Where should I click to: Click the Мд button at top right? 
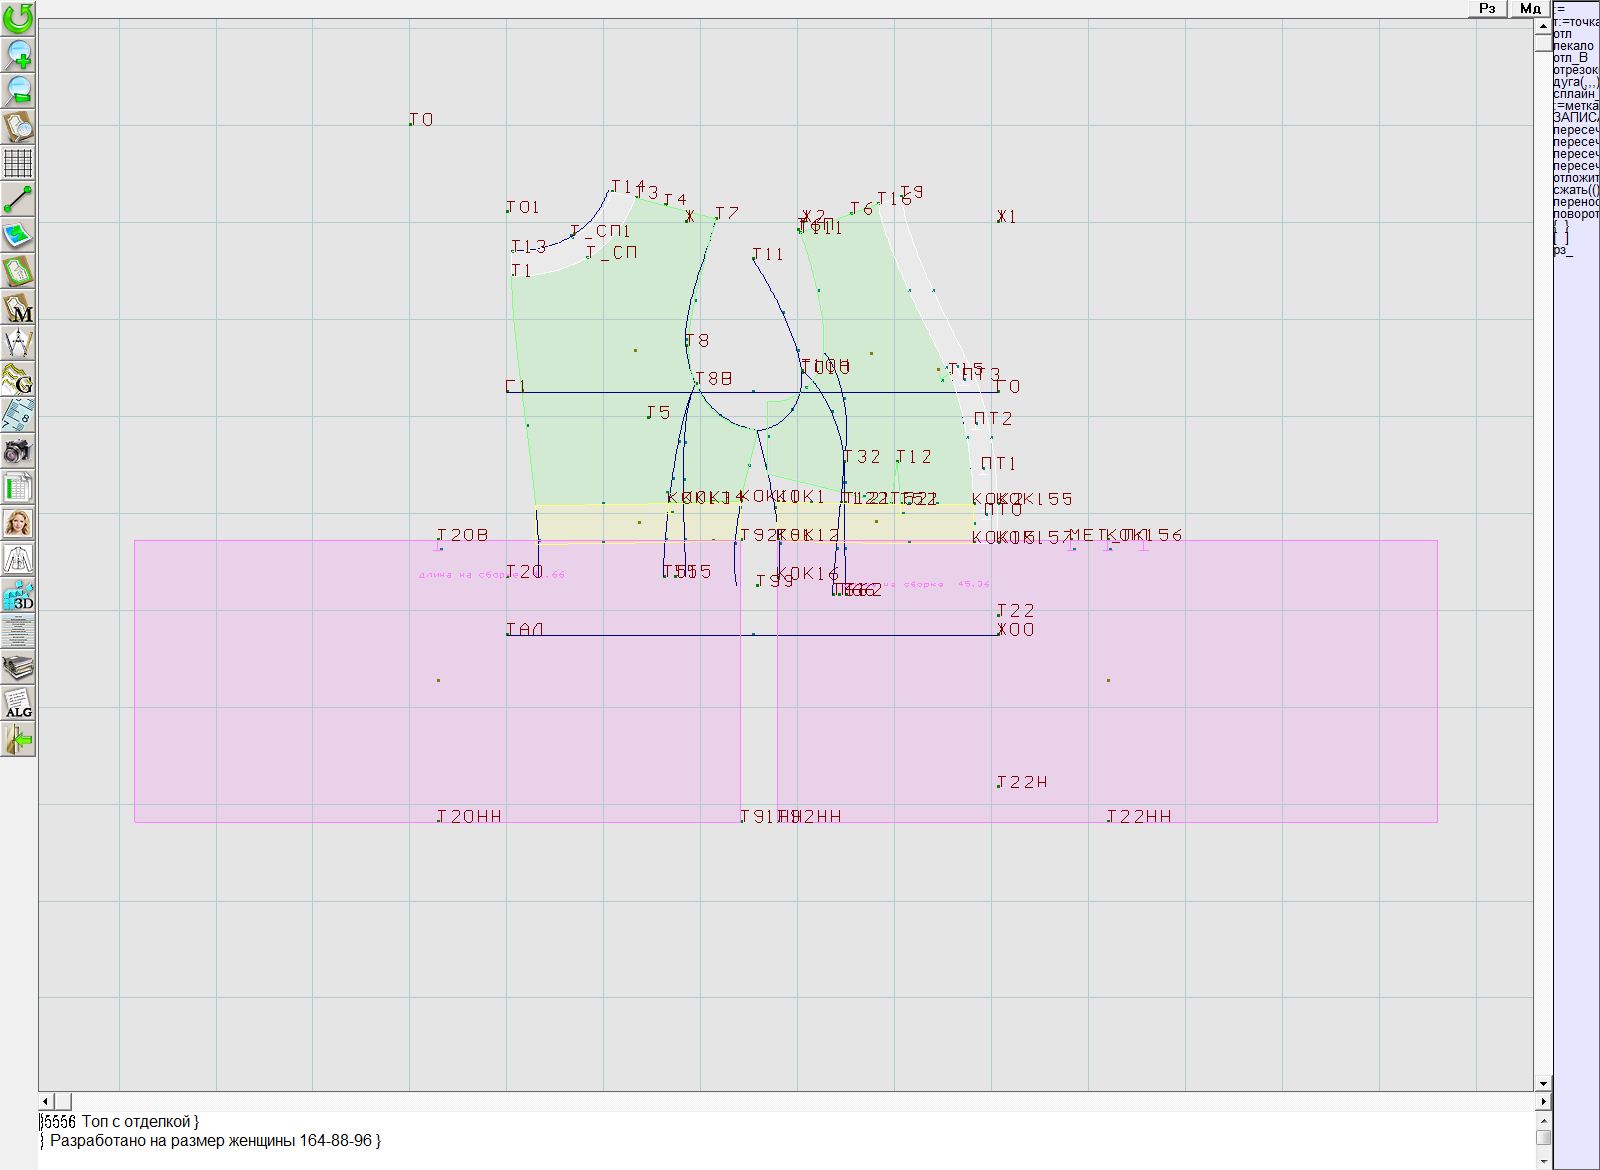coord(1530,8)
